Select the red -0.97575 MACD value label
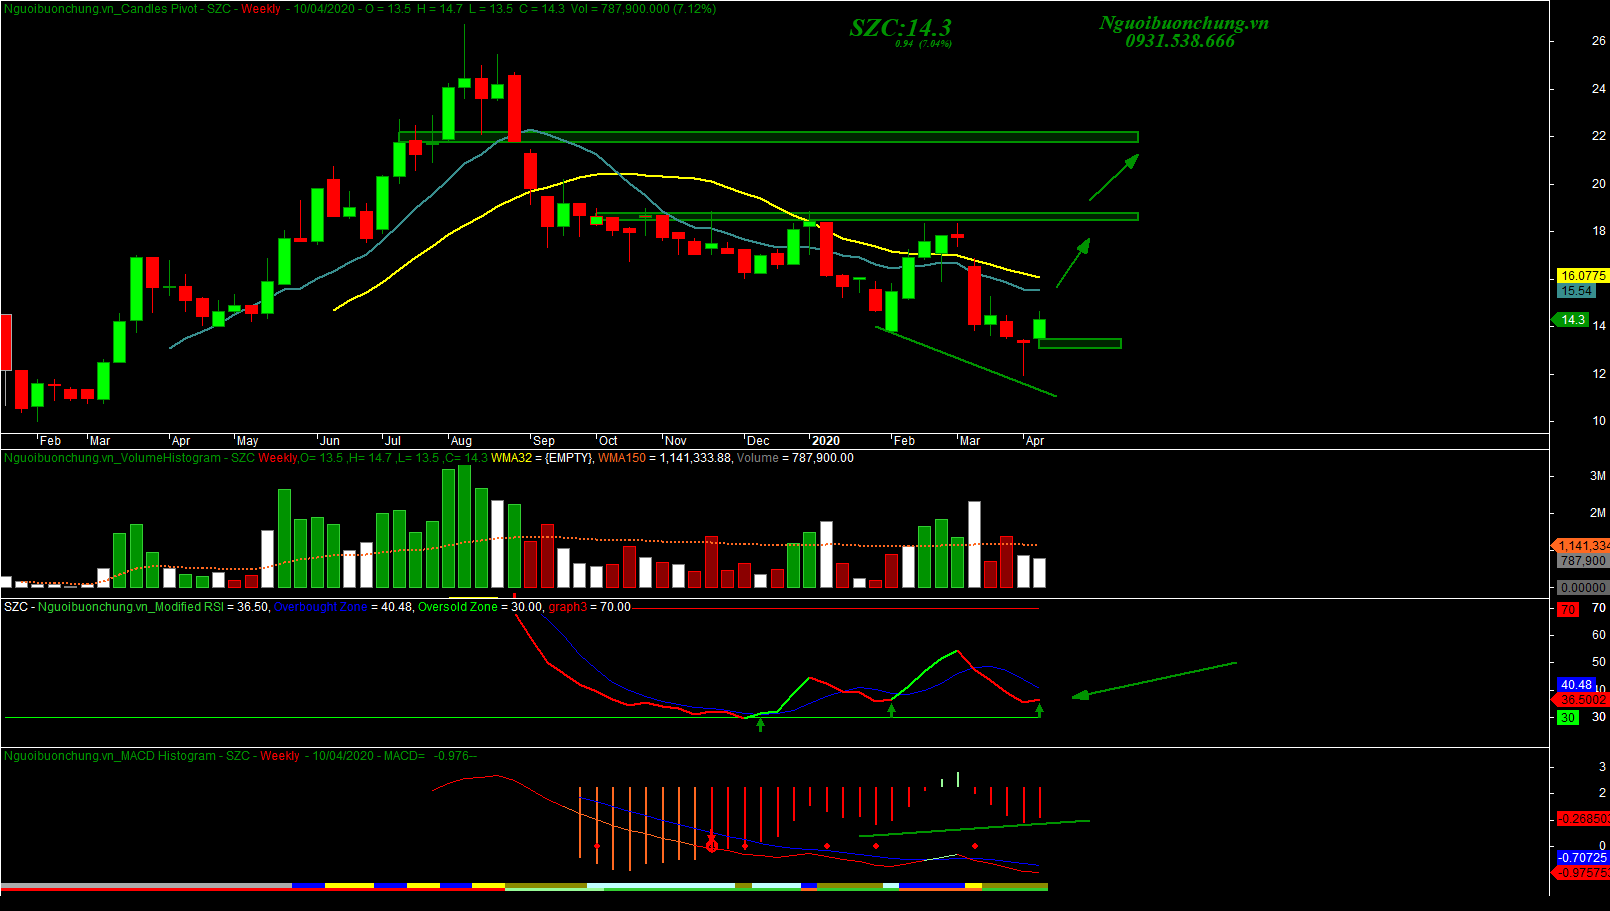 tap(1583, 873)
